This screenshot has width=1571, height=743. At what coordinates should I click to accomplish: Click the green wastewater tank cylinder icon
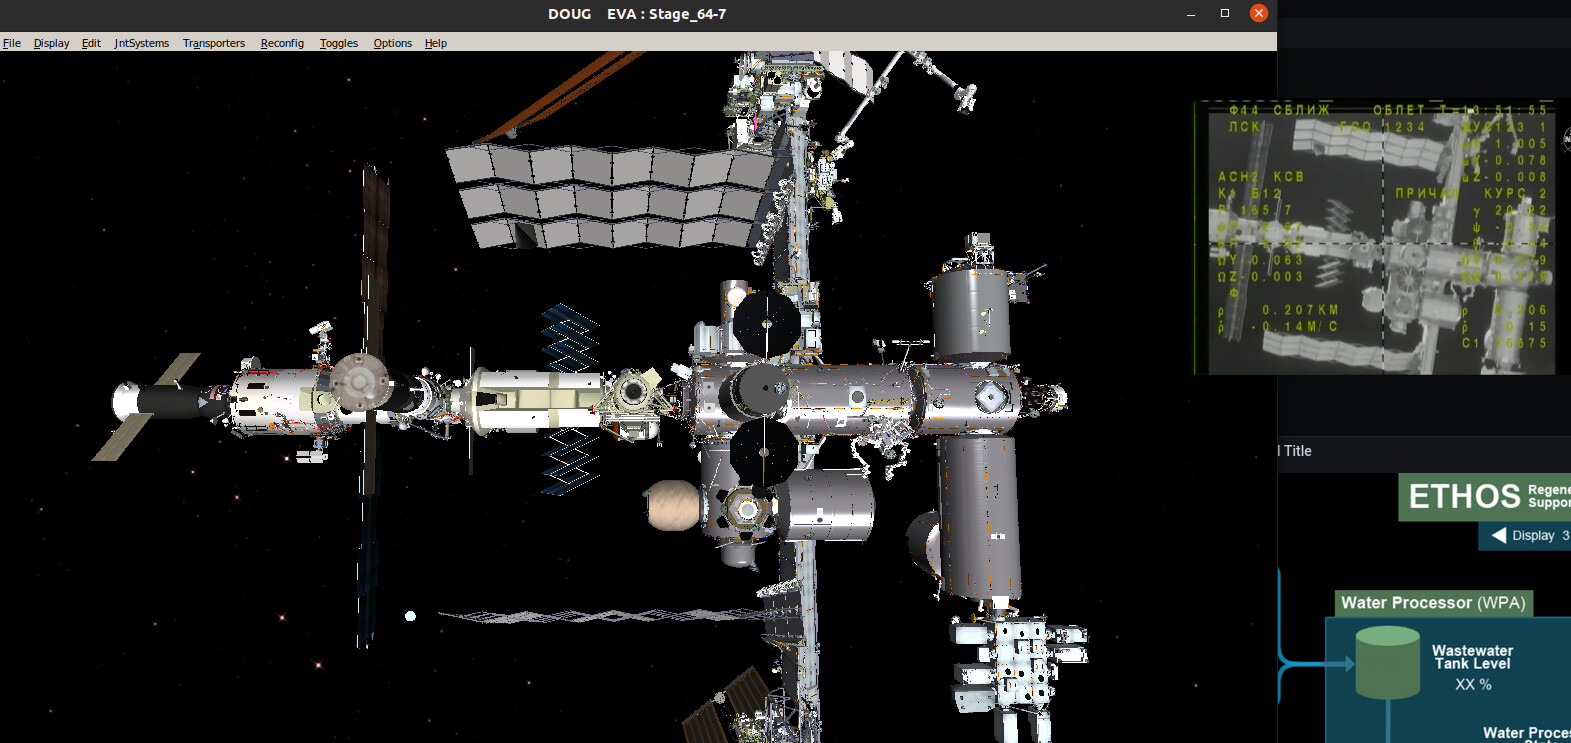(1387, 662)
